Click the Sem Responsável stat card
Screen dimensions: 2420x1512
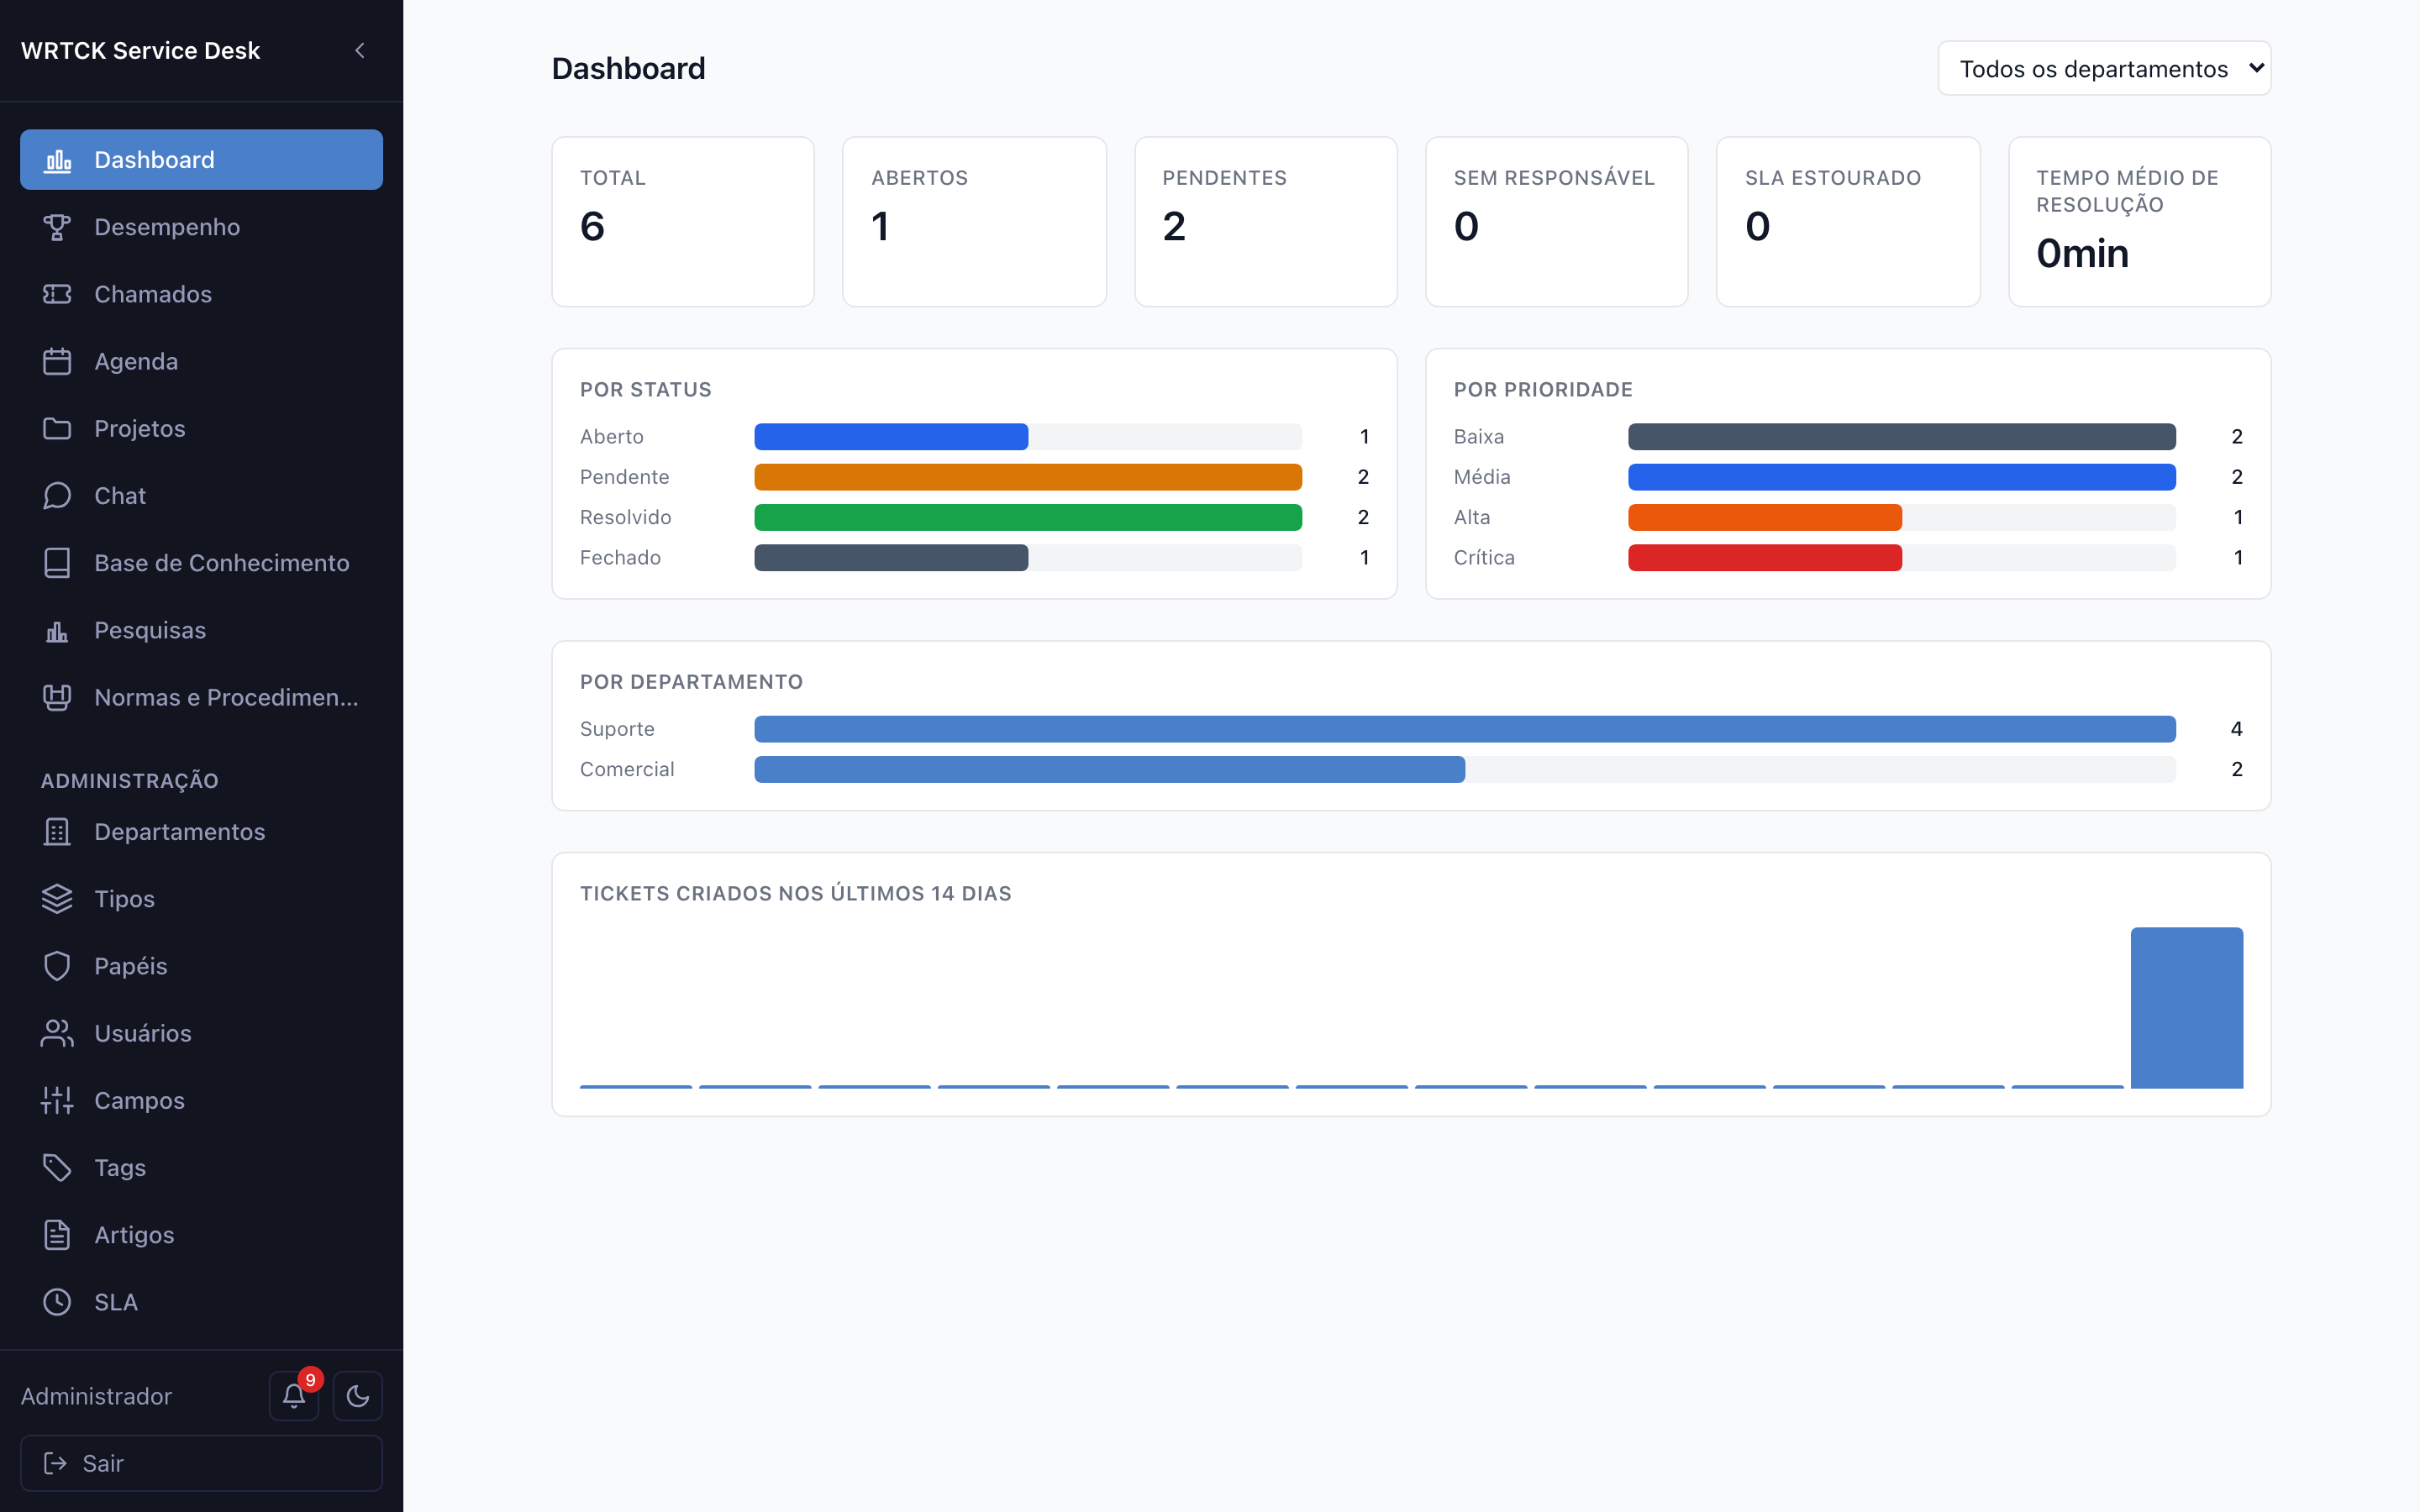[x=1556, y=222]
